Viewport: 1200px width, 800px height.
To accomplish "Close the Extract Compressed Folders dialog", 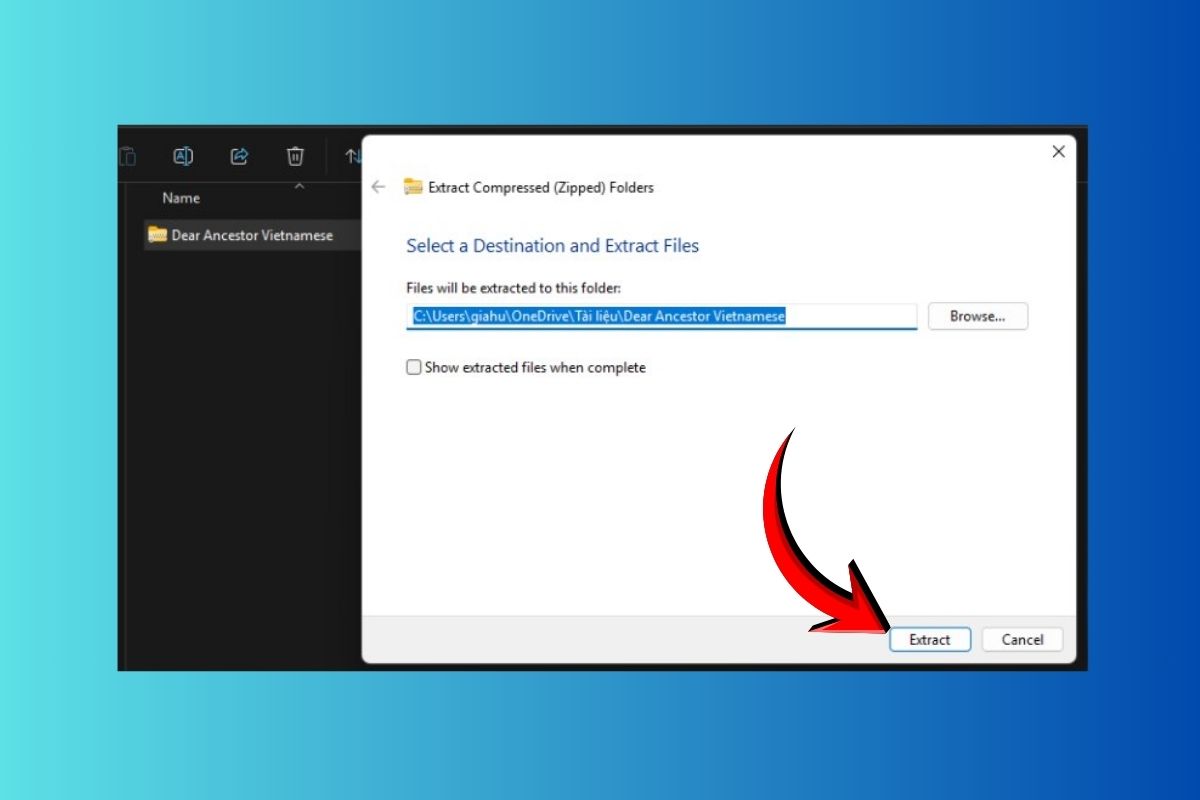I will pos(1058,152).
